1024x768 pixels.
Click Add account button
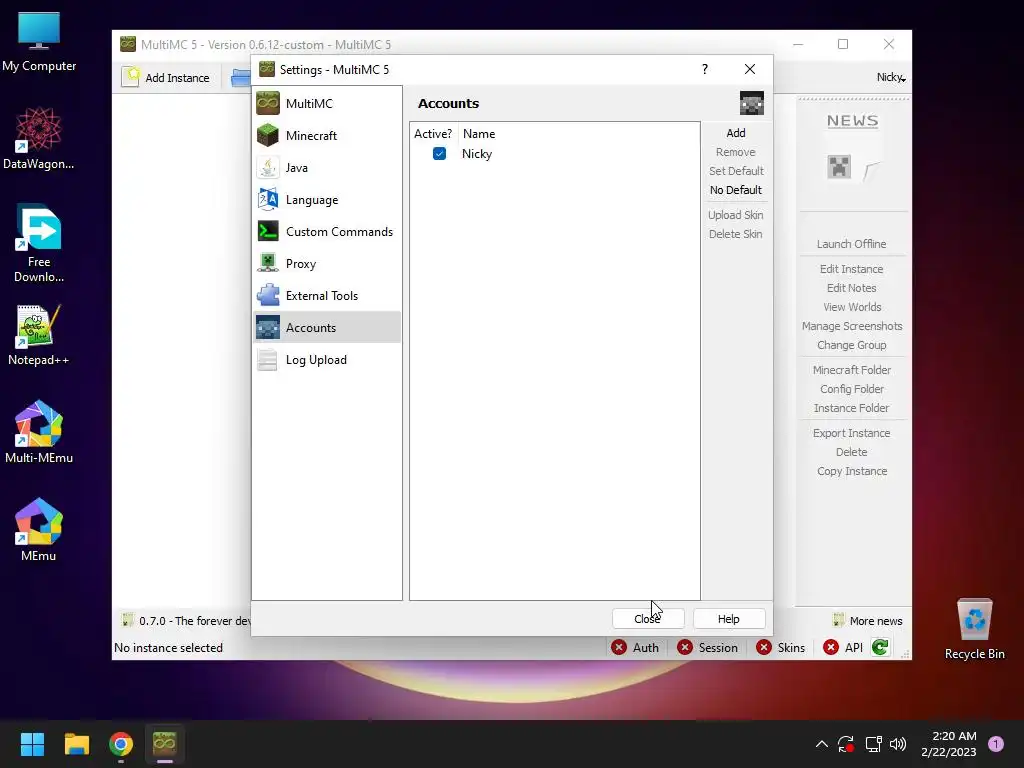(x=735, y=133)
